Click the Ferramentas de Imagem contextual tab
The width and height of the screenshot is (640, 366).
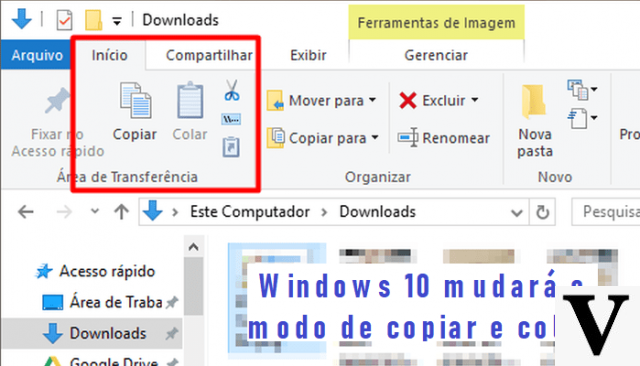click(436, 23)
